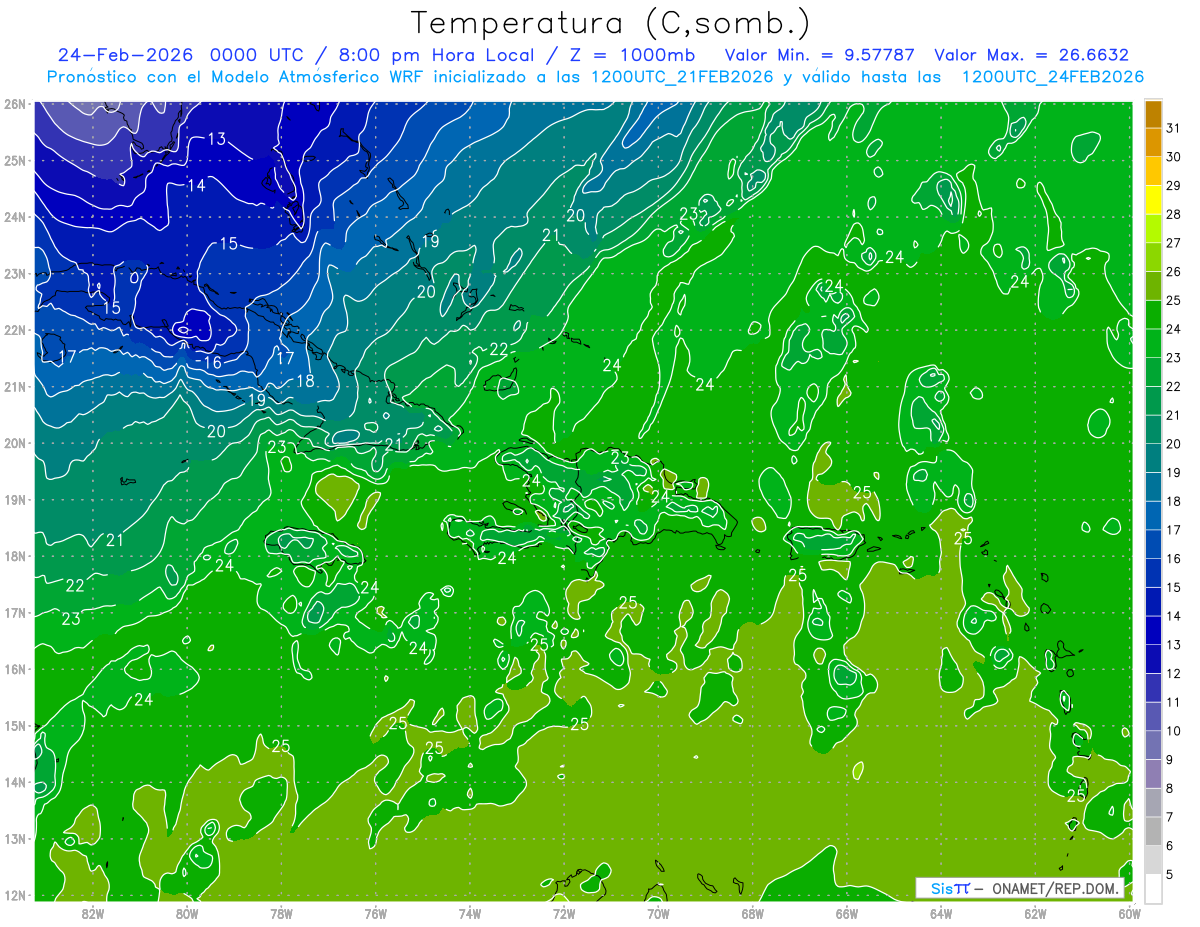
Task: Click the 74W longitude axis label
Action: coord(470,913)
